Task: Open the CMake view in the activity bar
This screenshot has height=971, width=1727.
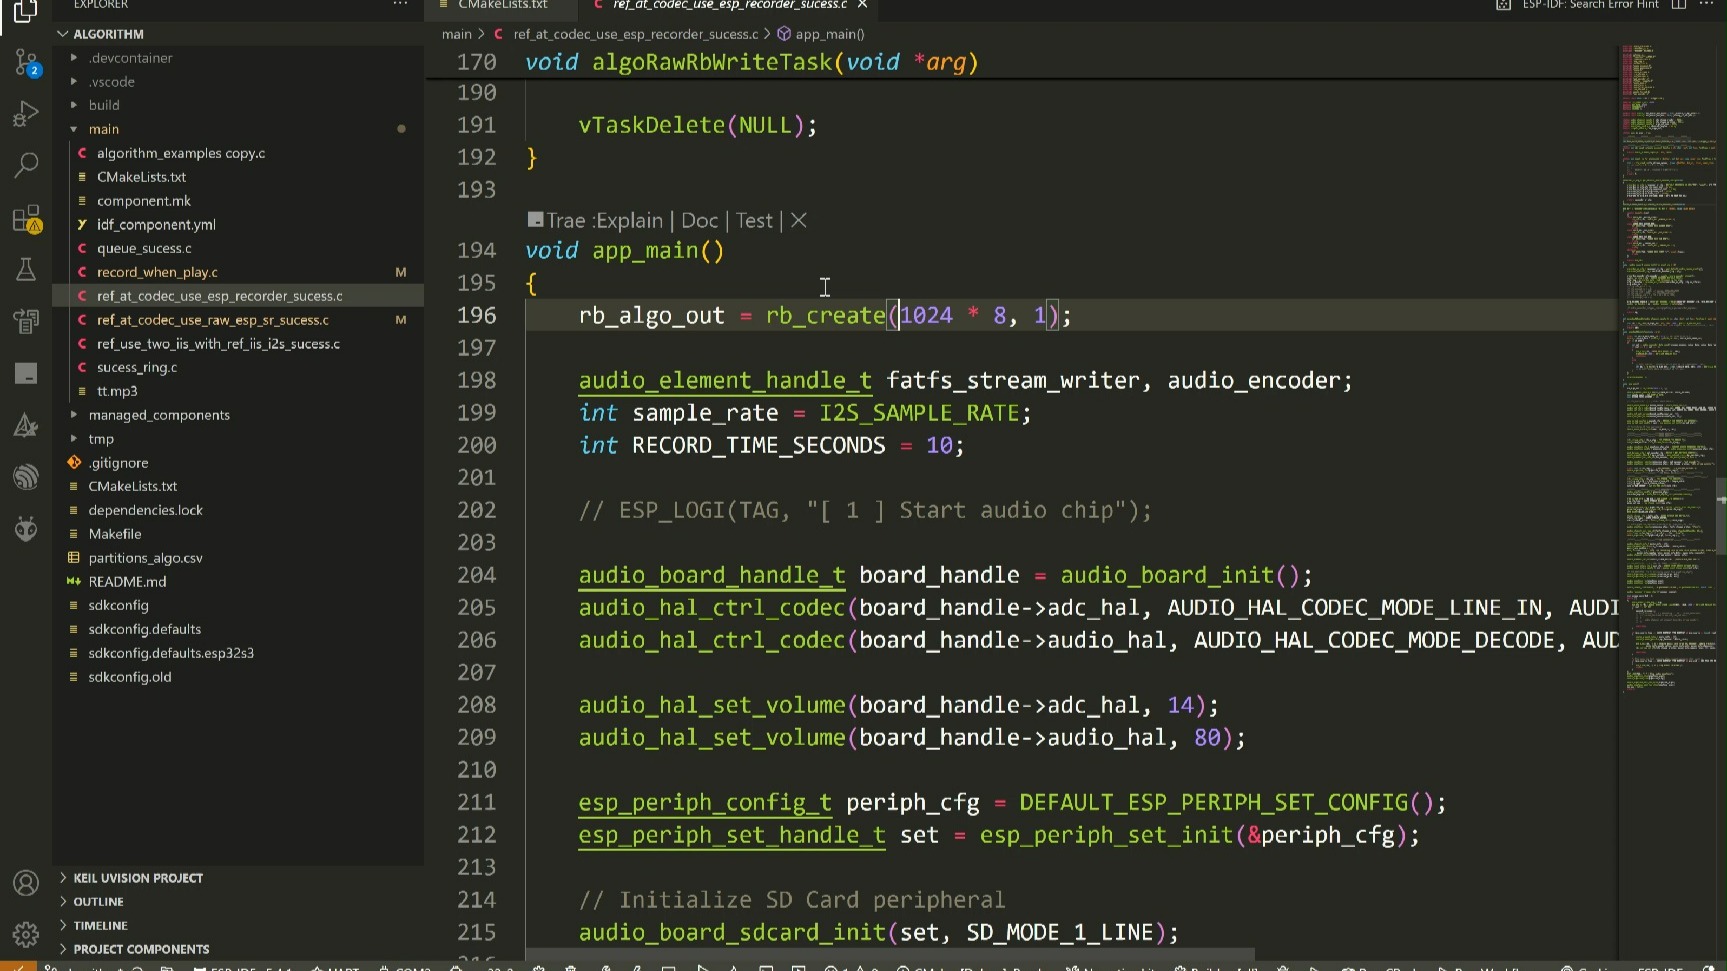Action: click(26, 425)
